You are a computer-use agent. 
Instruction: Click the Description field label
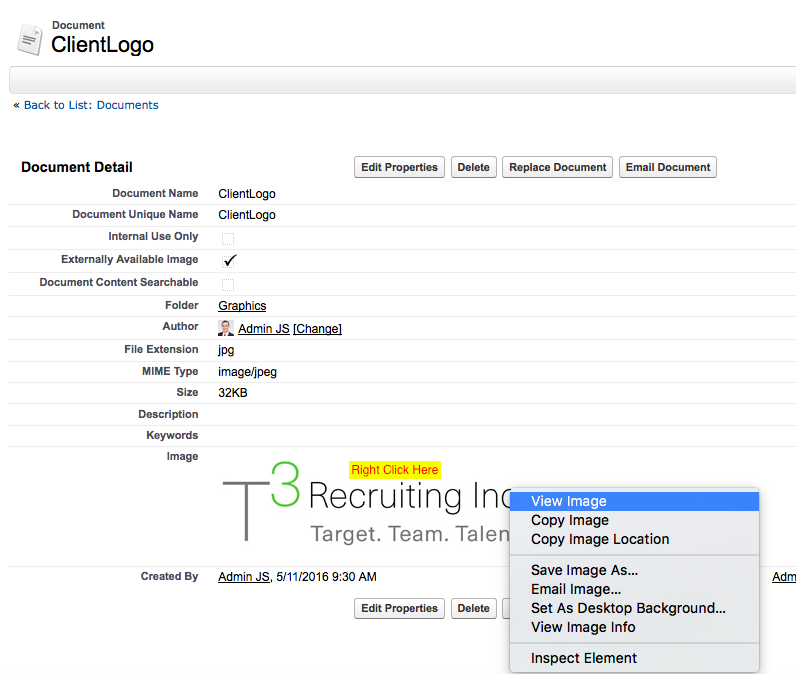168,414
